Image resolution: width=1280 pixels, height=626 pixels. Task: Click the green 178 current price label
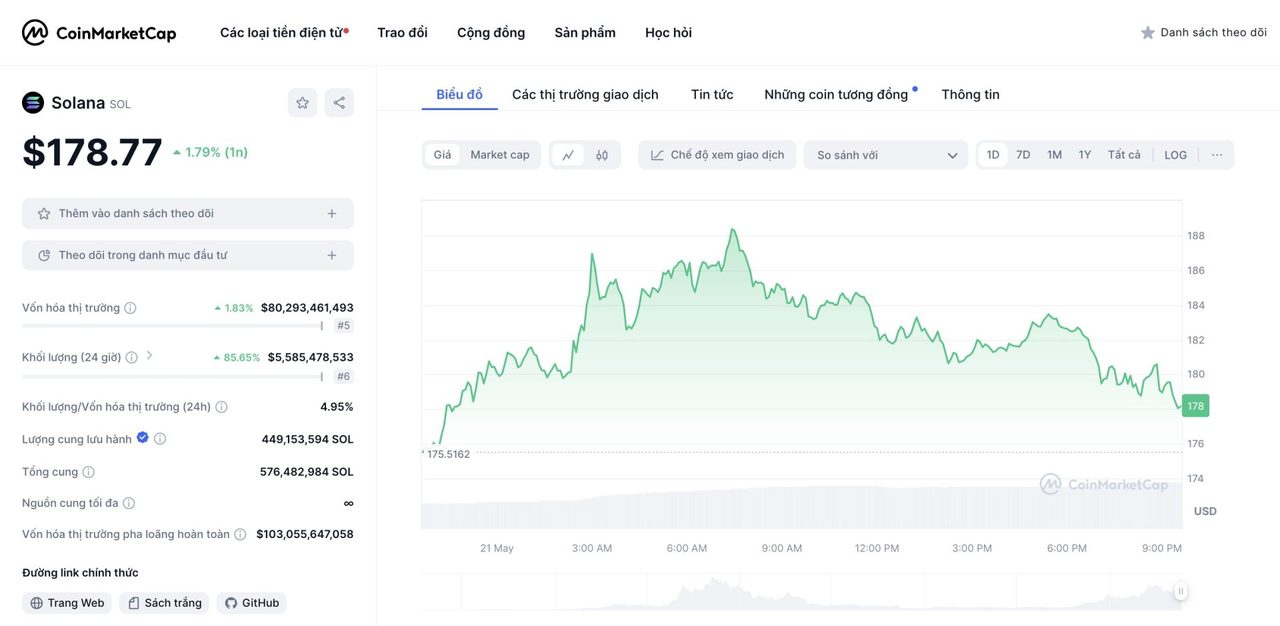[x=1196, y=406]
